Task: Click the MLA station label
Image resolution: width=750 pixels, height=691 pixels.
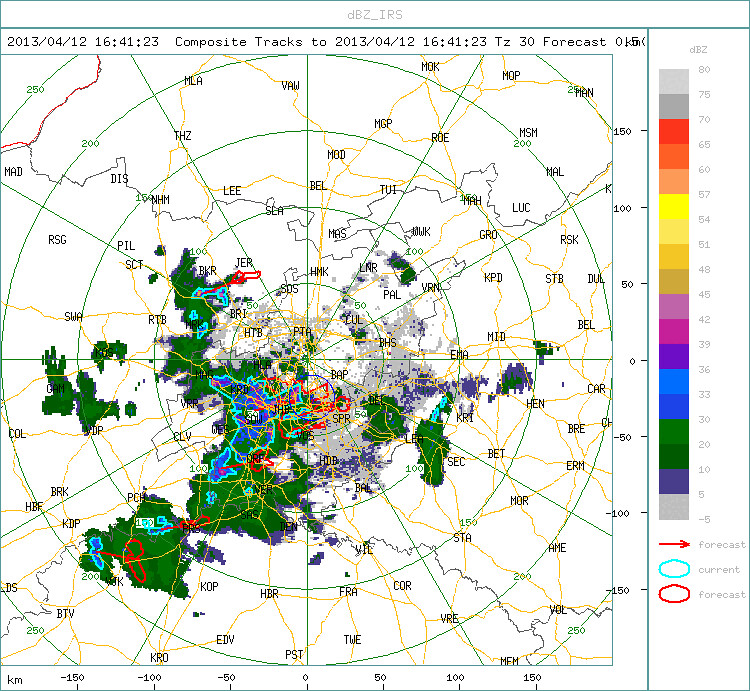Action: click(193, 81)
